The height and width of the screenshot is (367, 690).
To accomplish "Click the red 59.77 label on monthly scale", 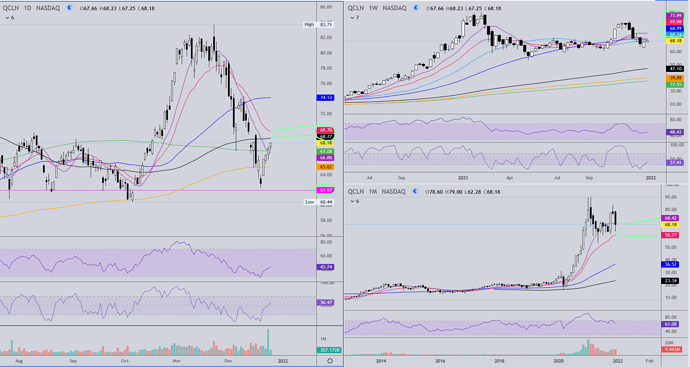I will coord(670,235).
